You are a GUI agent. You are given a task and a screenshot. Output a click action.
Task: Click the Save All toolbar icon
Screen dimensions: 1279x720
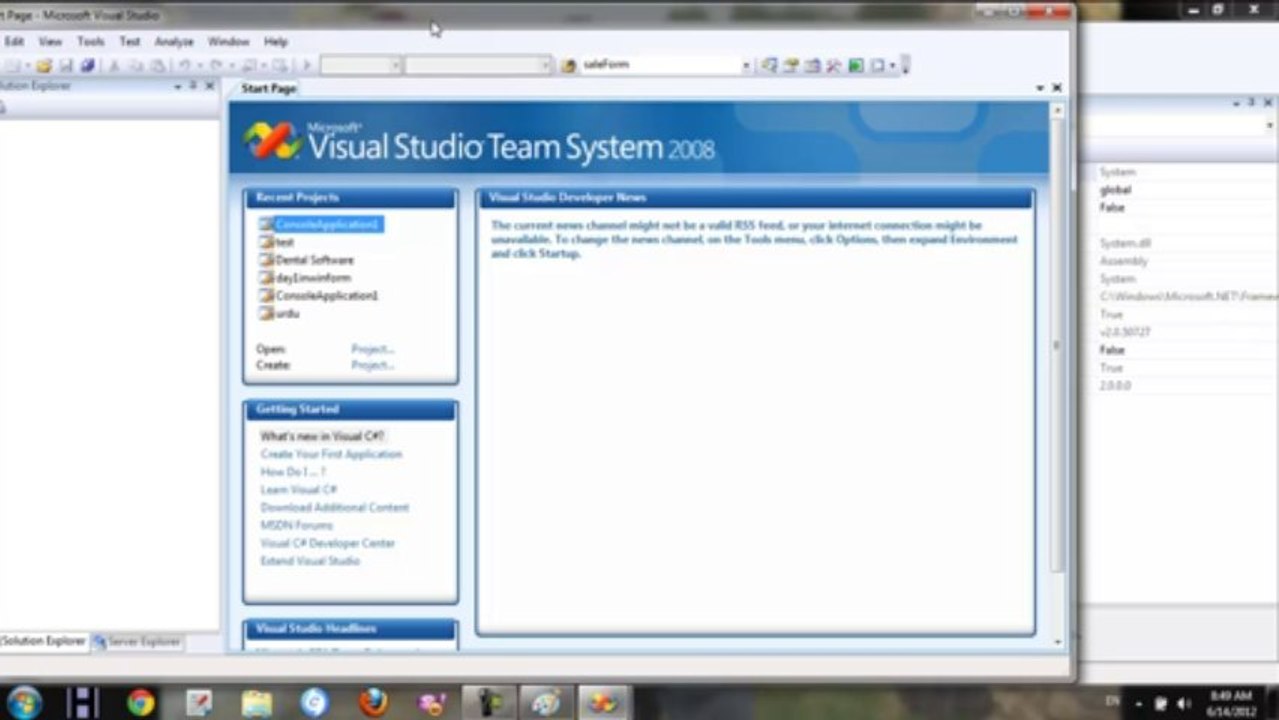pyautogui.click(x=87, y=66)
